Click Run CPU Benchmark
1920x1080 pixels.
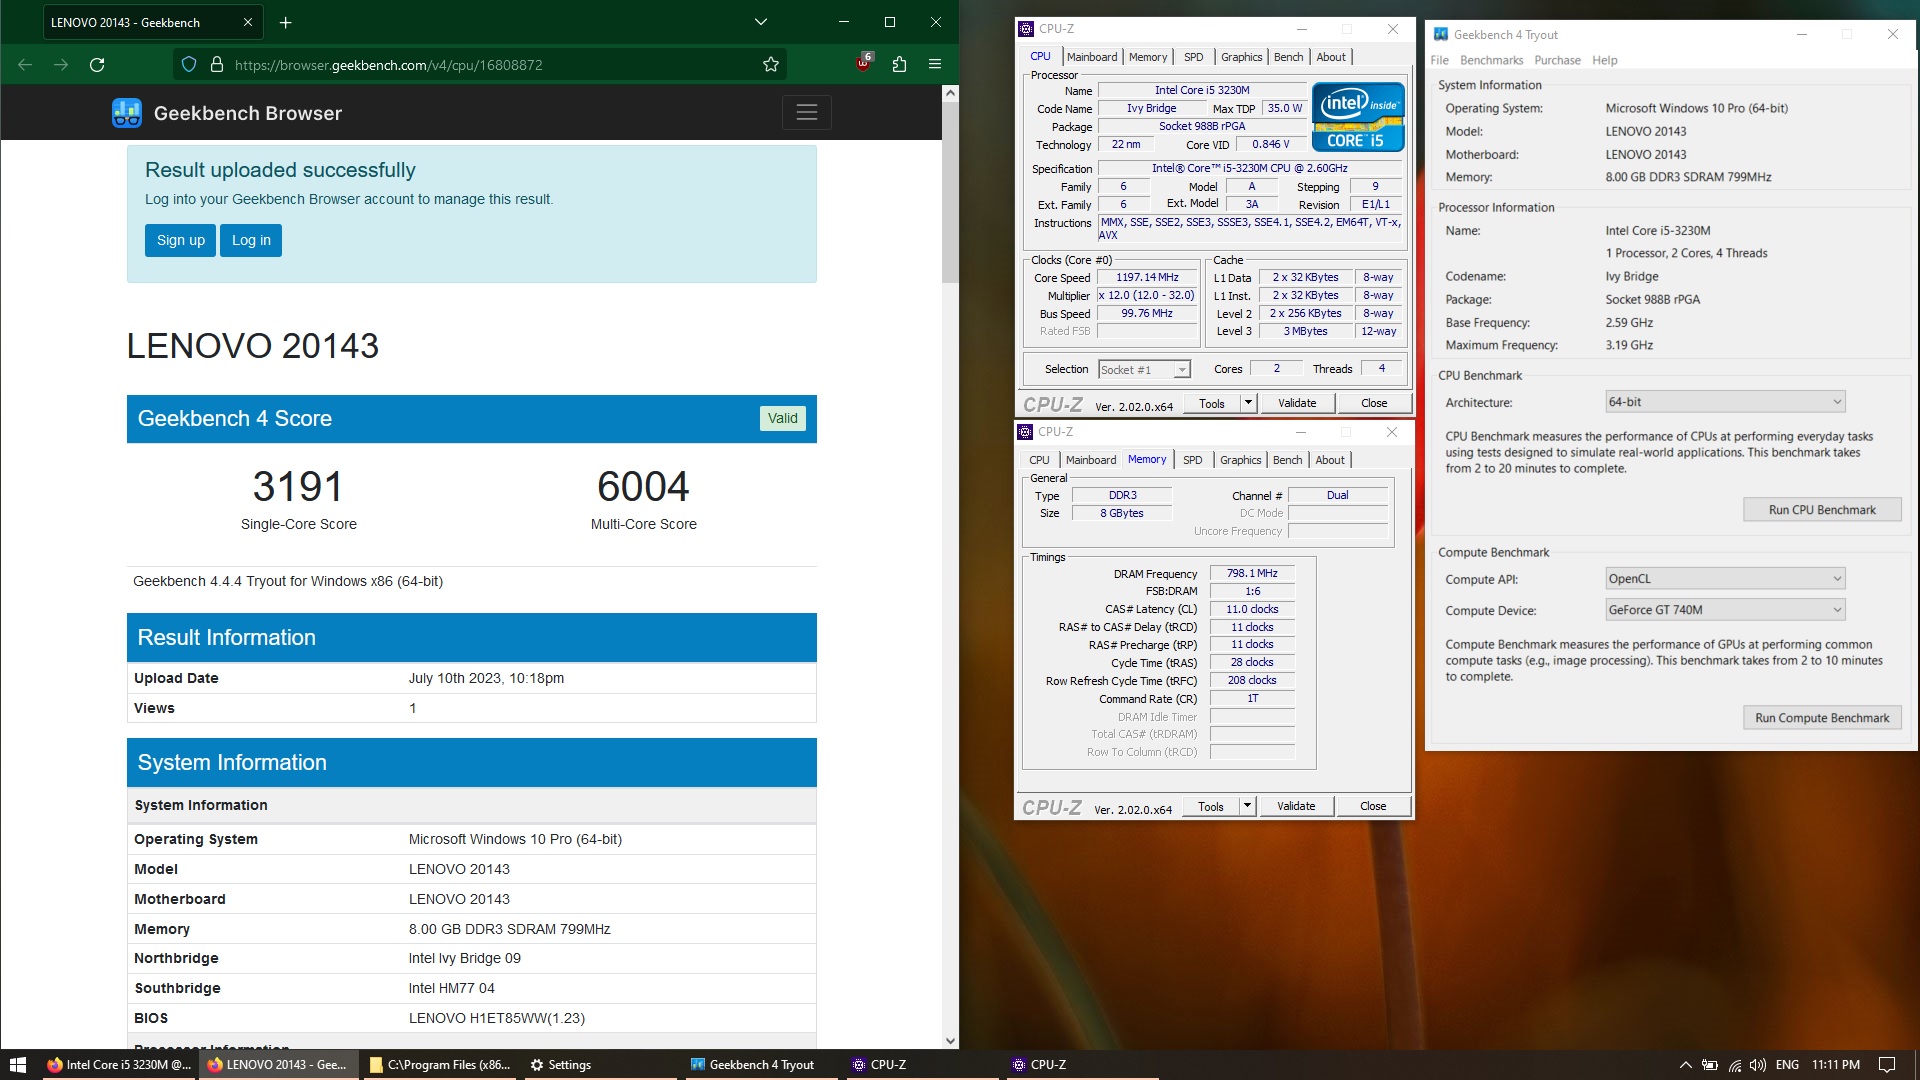[x=1822, y=510]
